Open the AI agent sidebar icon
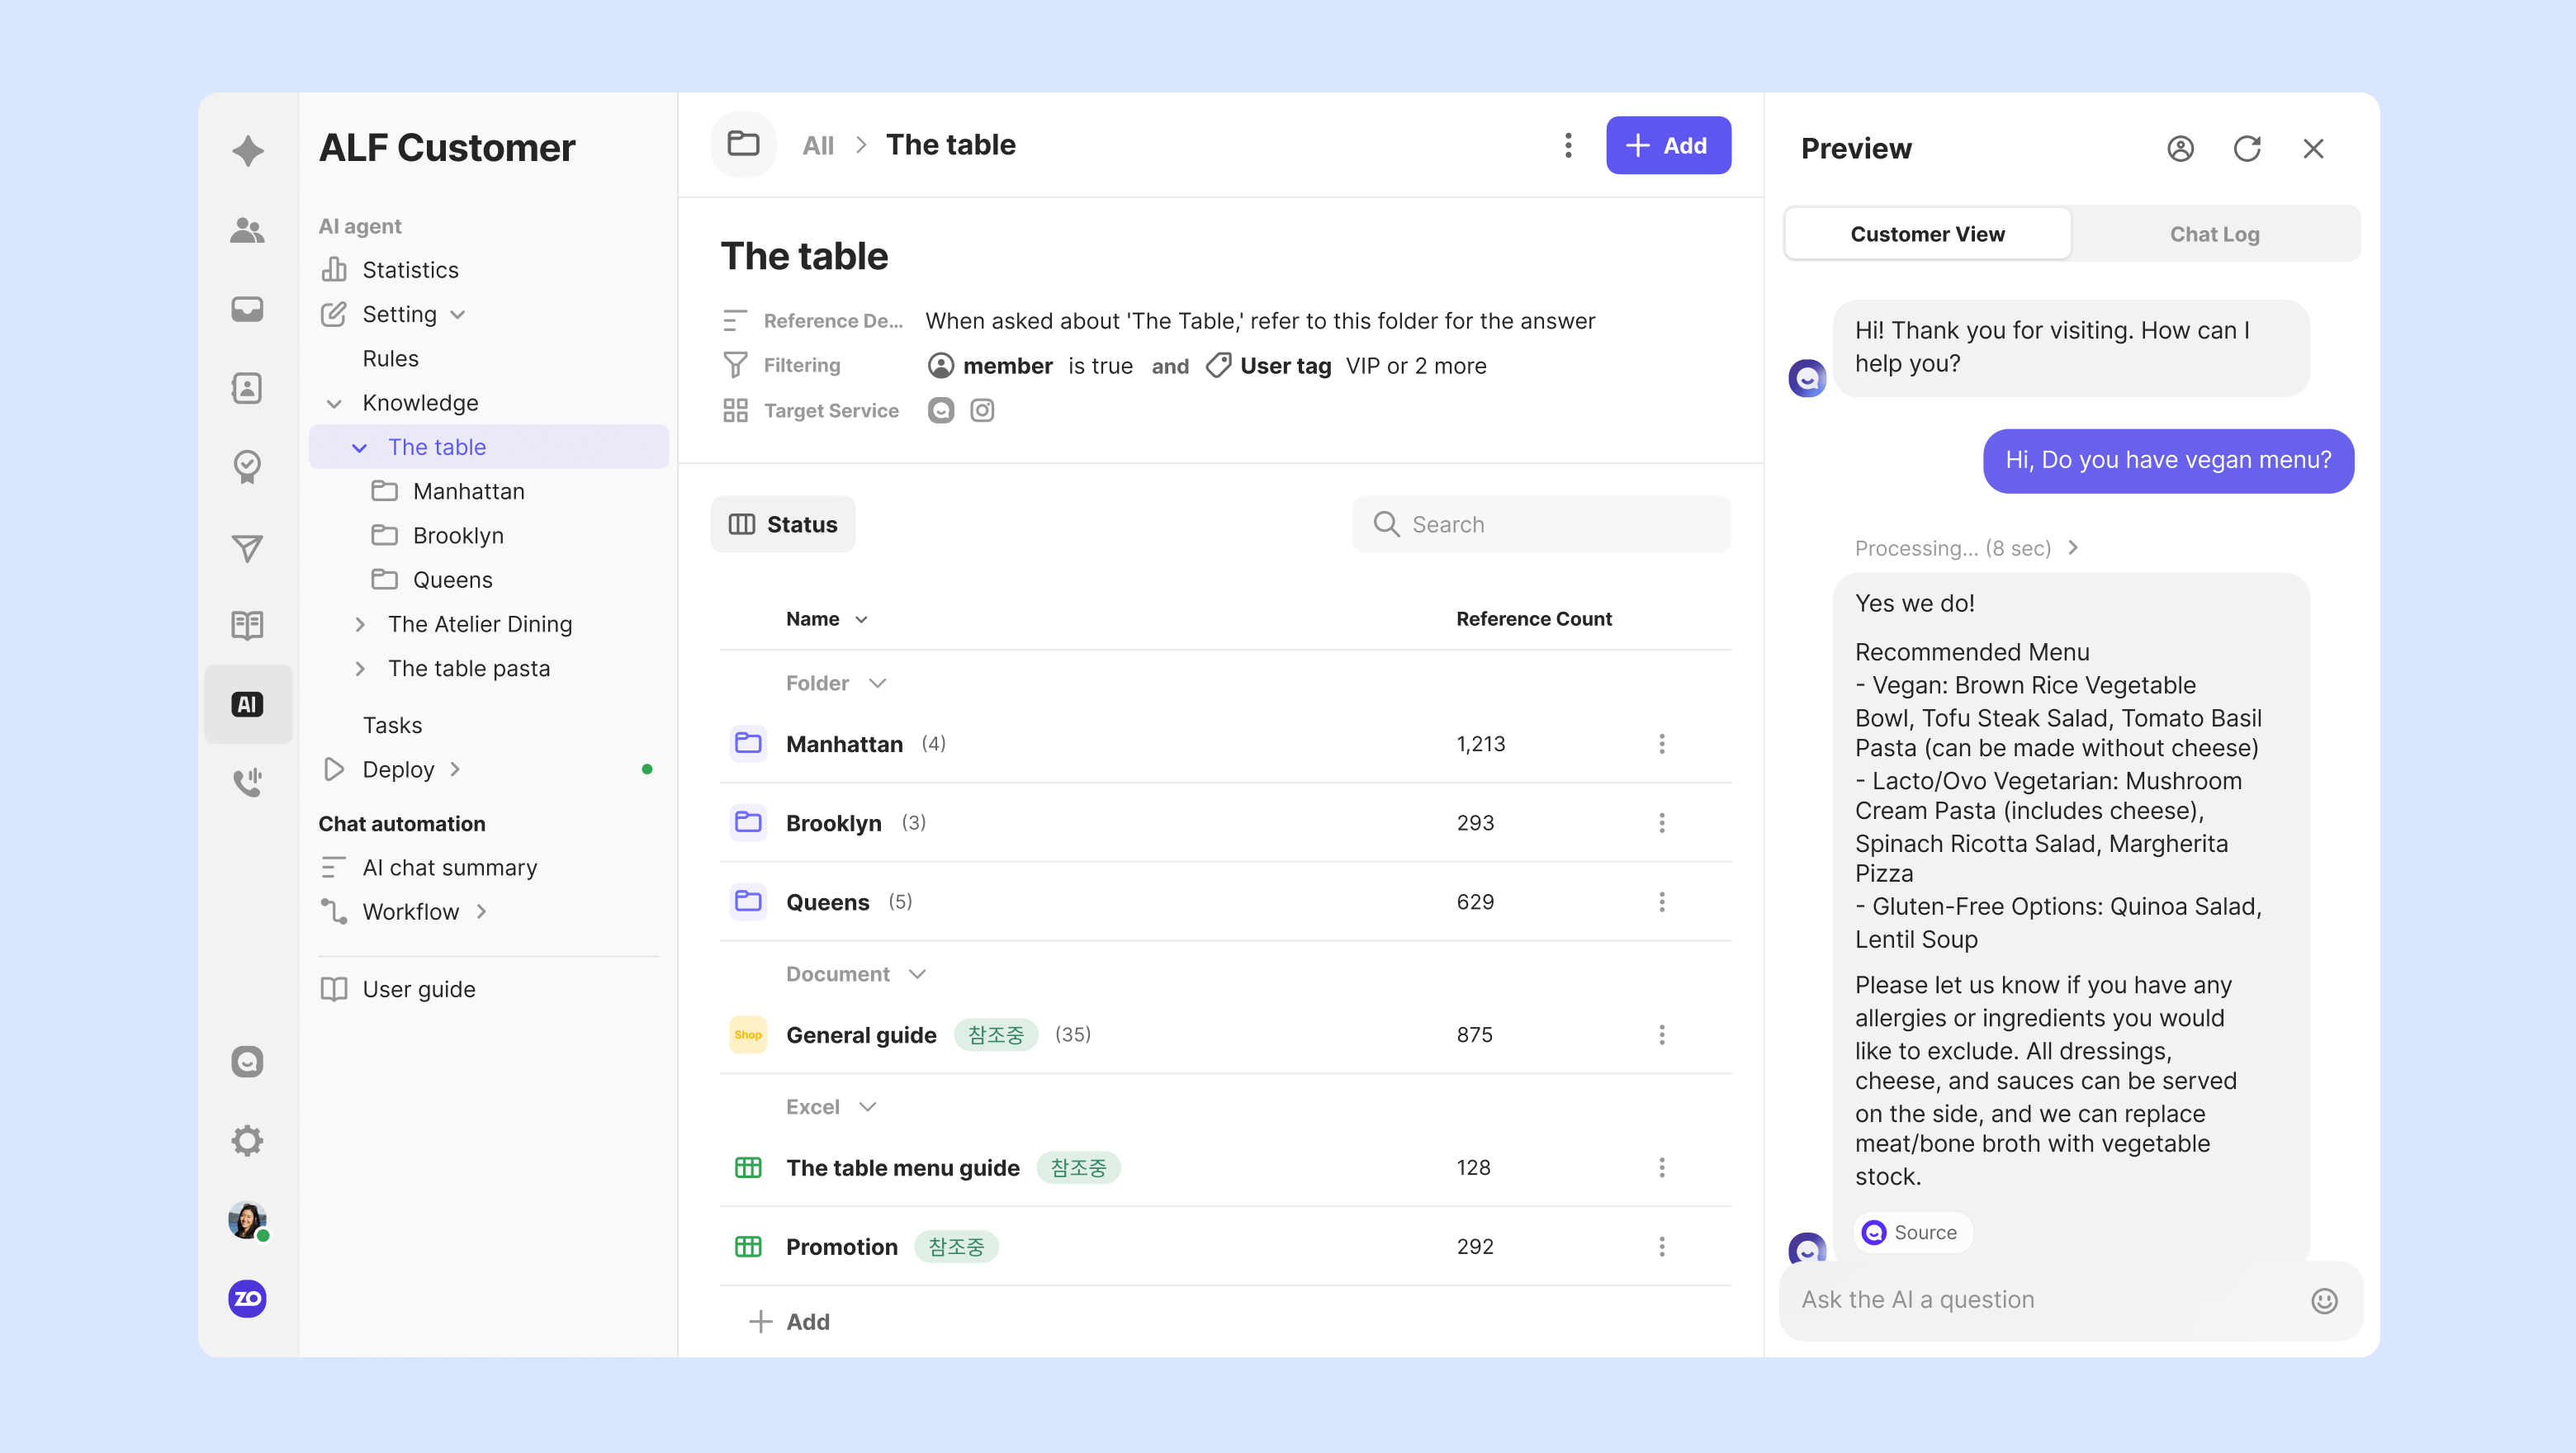Screen dimensions: 2576x1453 pyautogui.click(x=247, y=704)
